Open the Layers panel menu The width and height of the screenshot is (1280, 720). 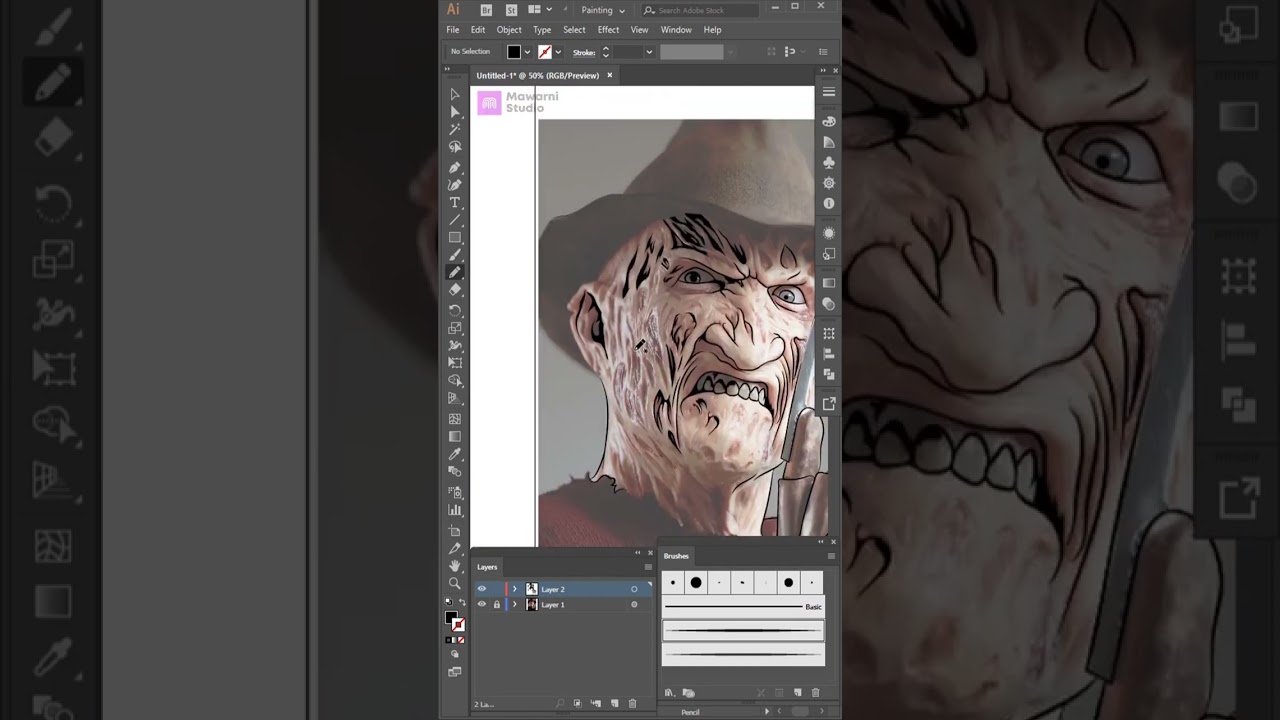[x=648, y=567]
